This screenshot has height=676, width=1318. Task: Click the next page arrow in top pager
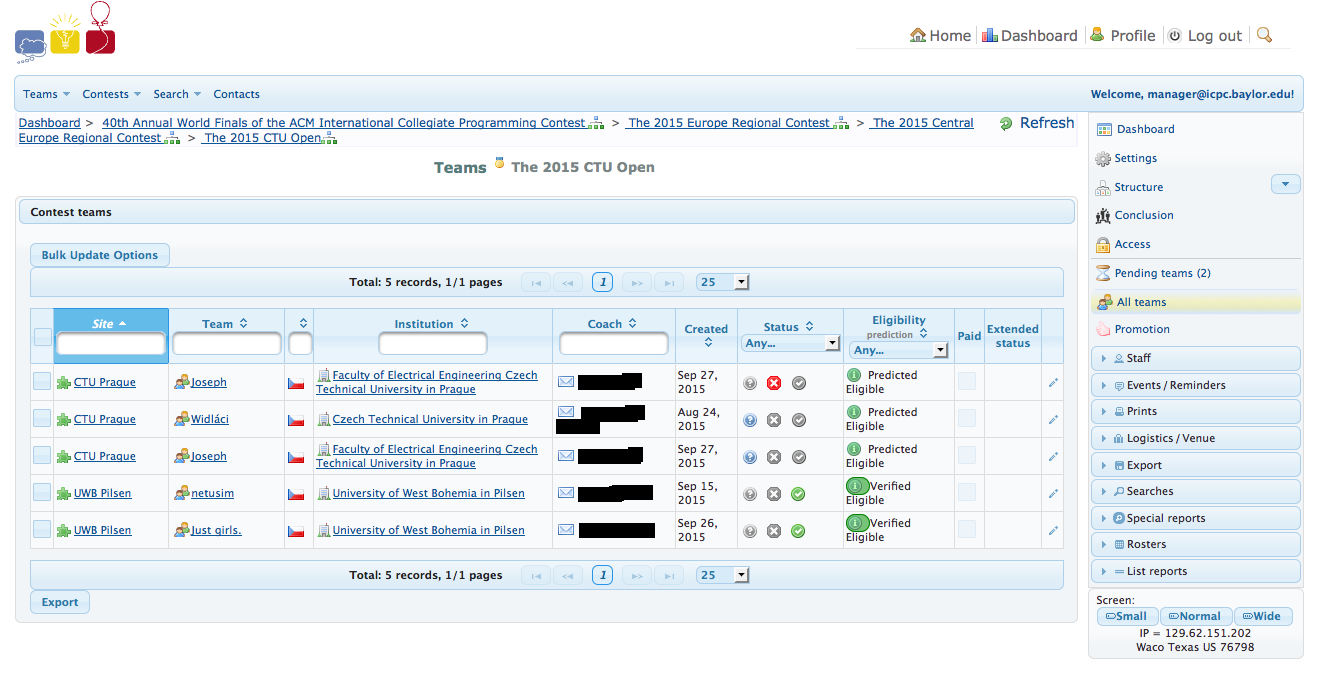[637, 283]
